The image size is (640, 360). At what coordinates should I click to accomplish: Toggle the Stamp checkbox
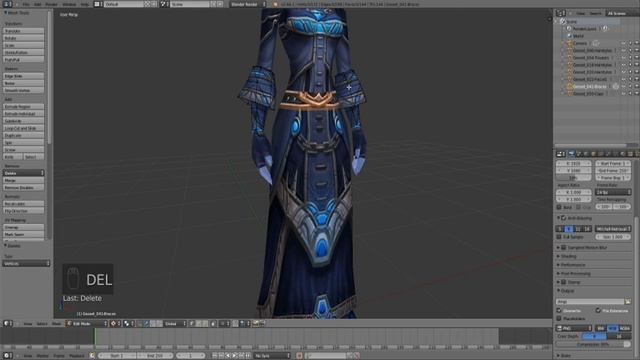point(564,282)
